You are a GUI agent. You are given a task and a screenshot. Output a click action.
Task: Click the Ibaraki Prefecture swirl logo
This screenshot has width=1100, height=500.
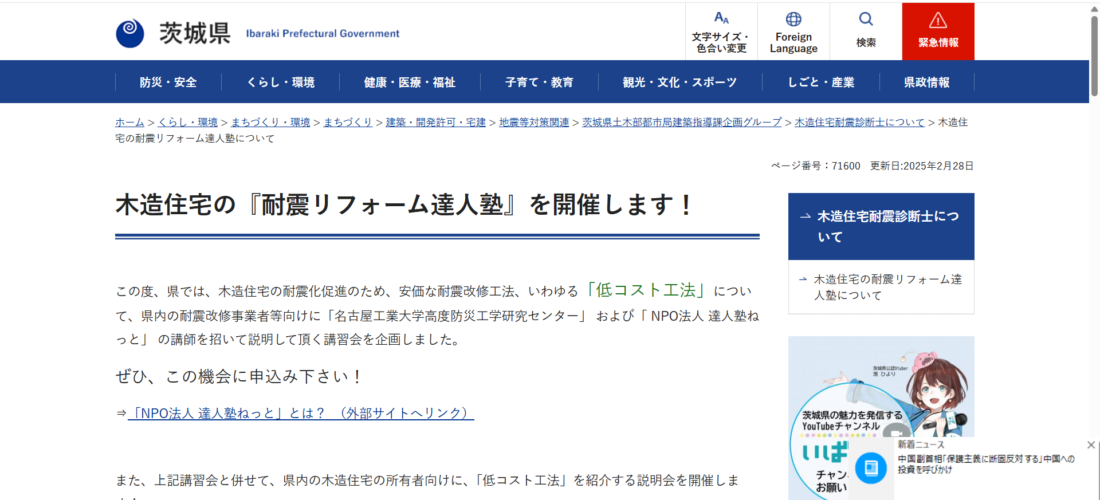pyautogui.click(x=130, y=33)
